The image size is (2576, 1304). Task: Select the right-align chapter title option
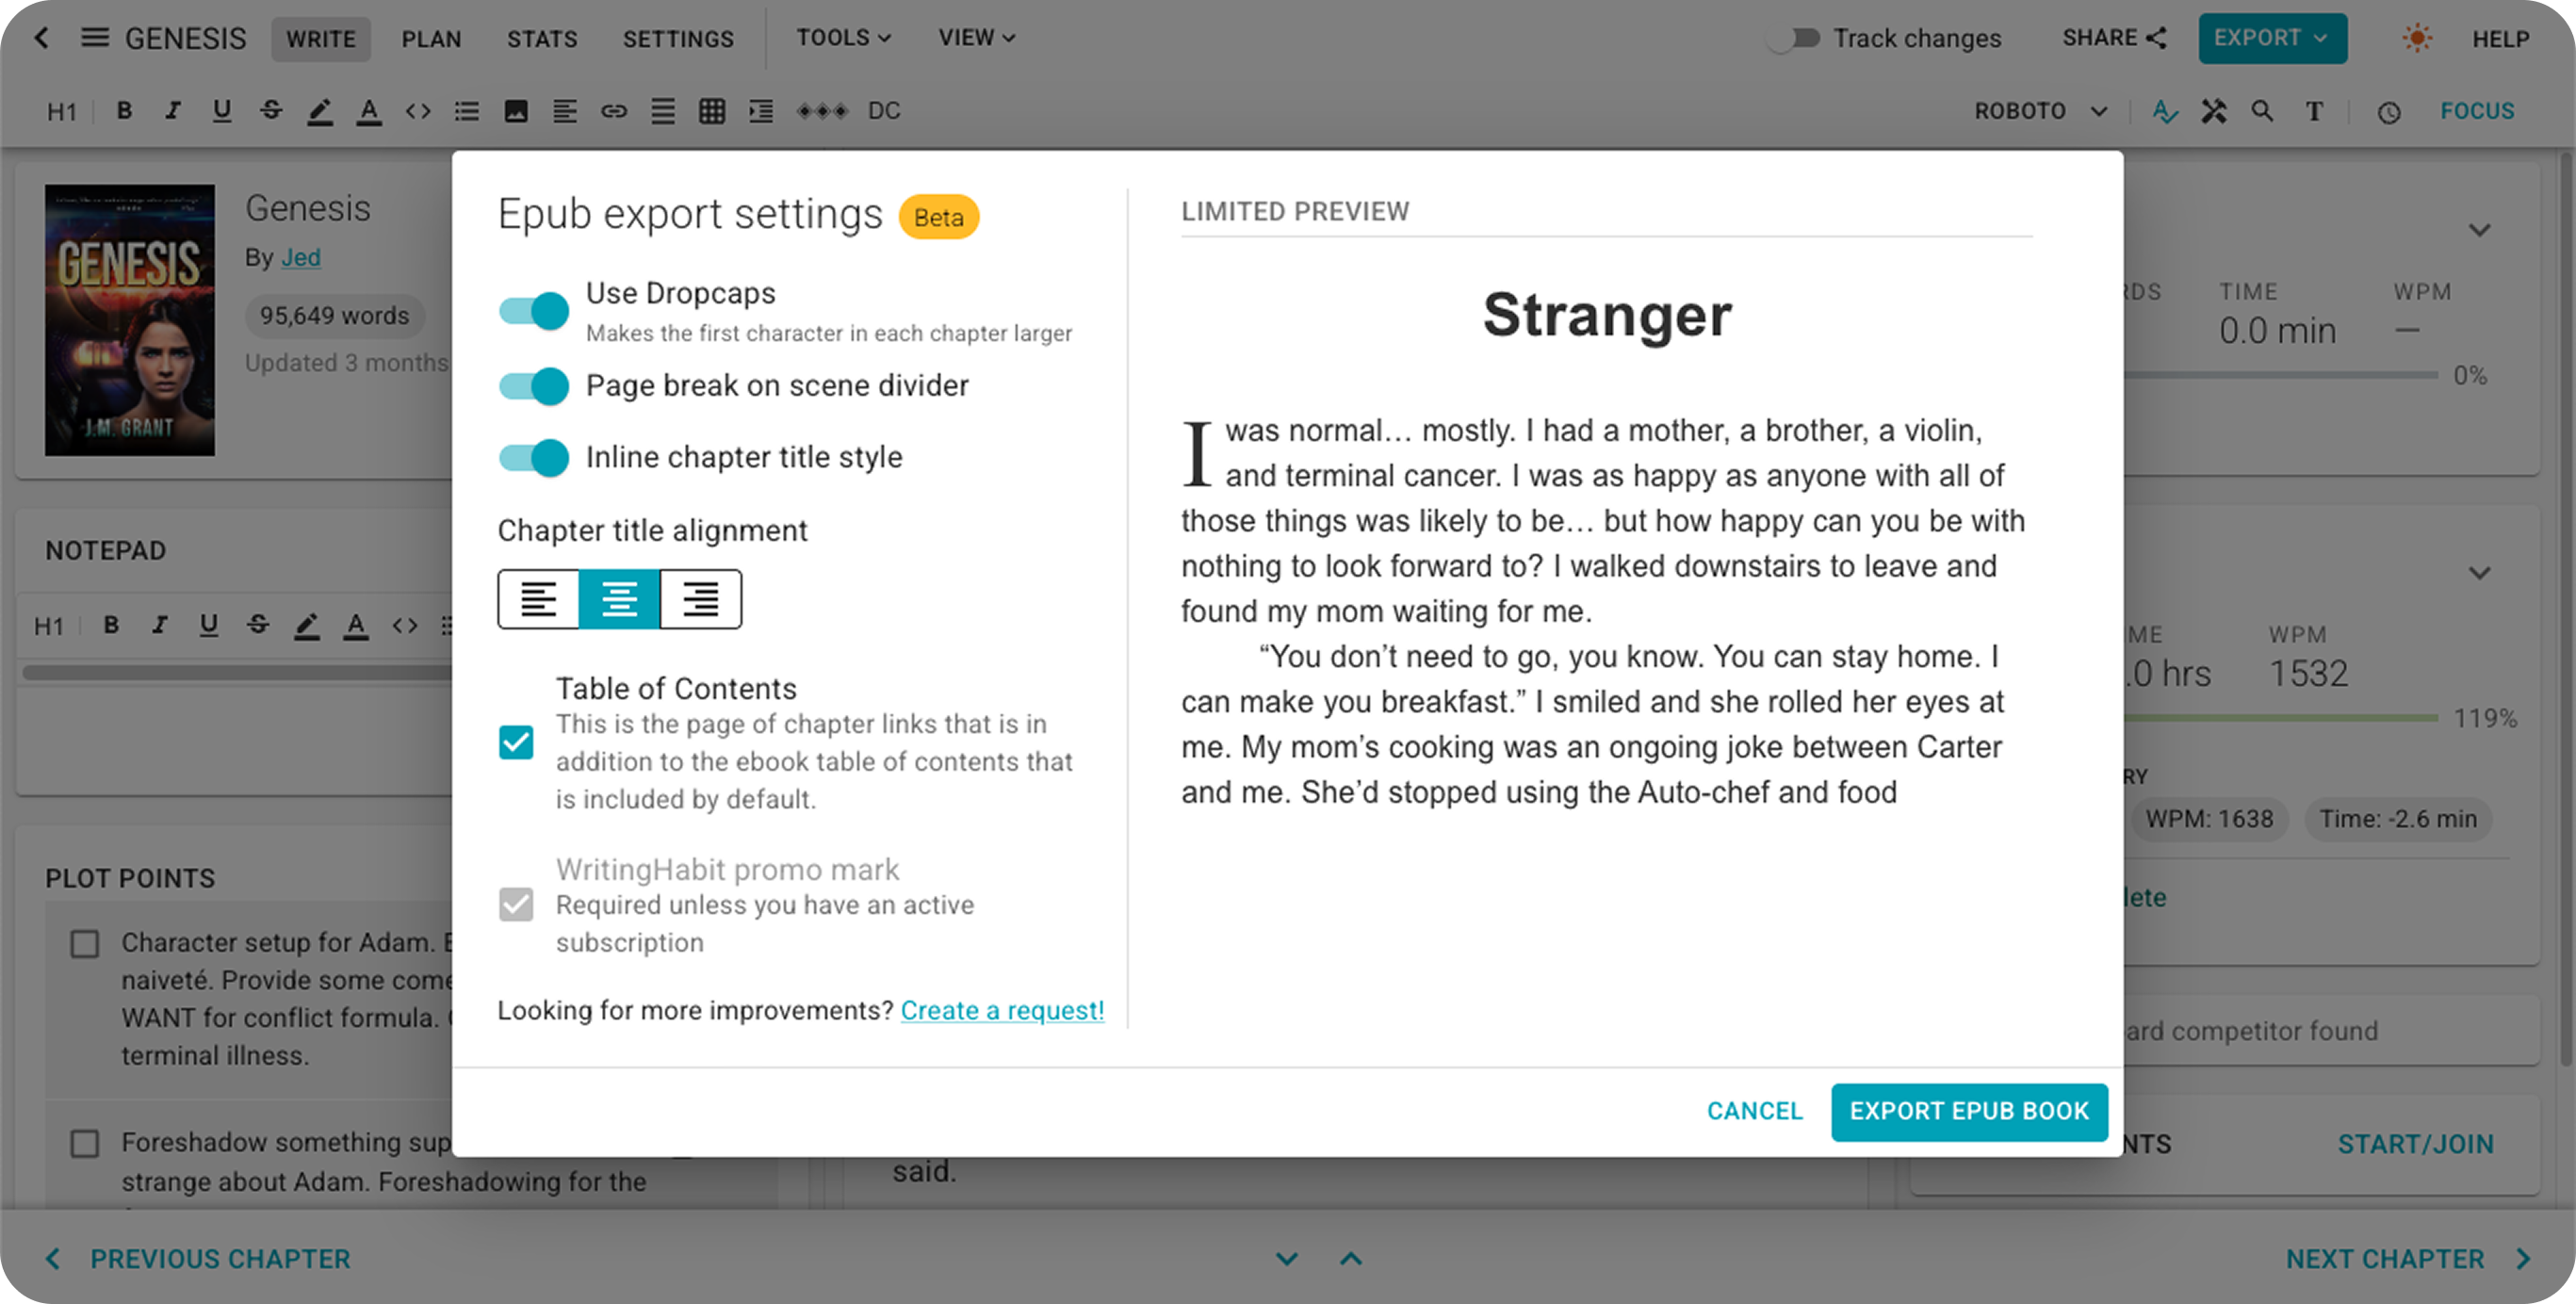pos(700,599)
